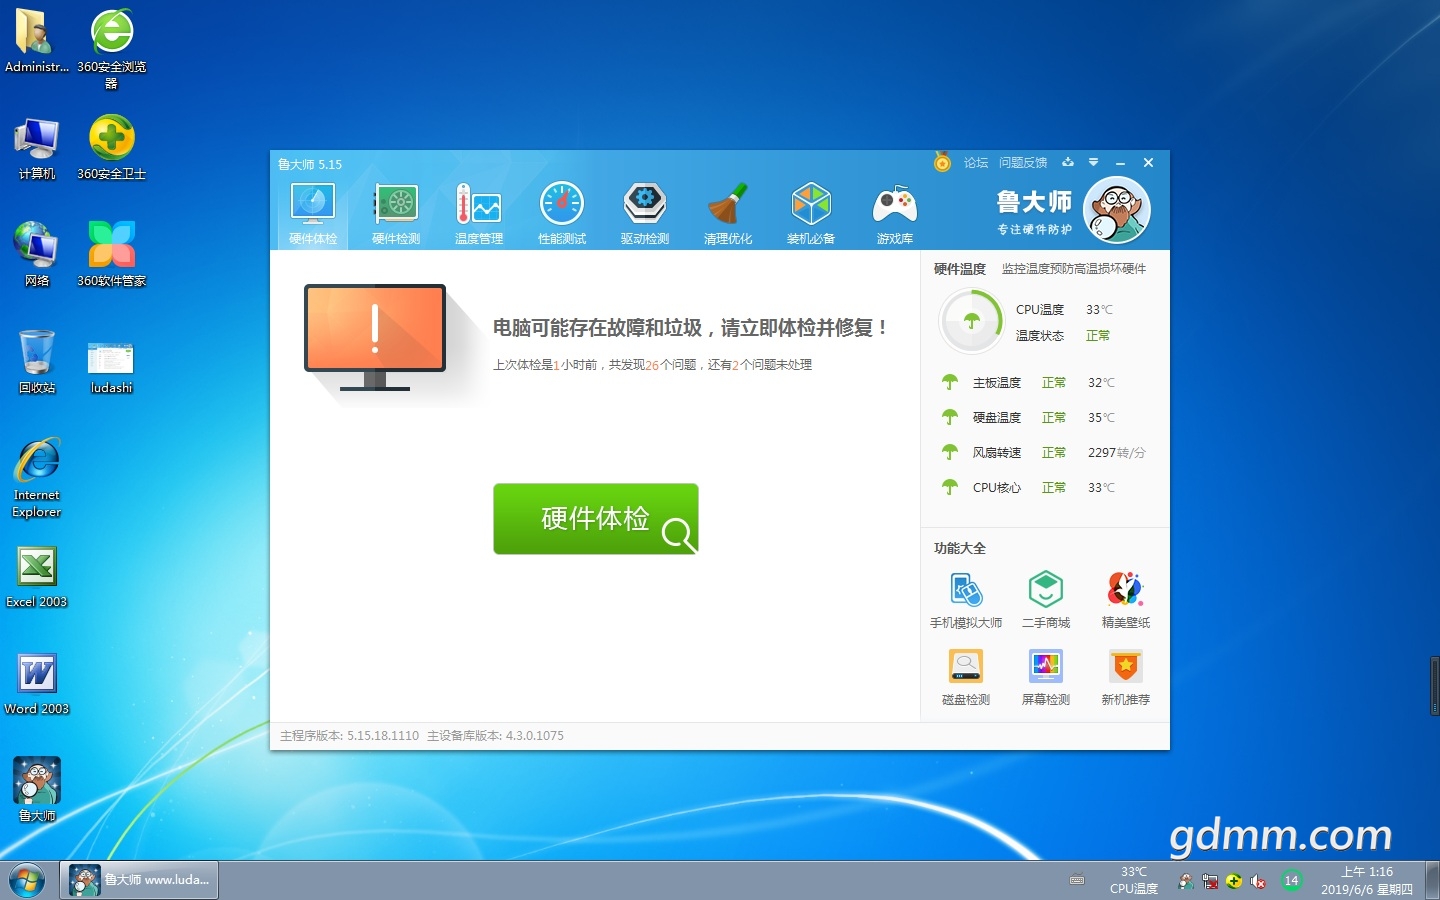Open the 论坛 forum link

coord(975,163)
